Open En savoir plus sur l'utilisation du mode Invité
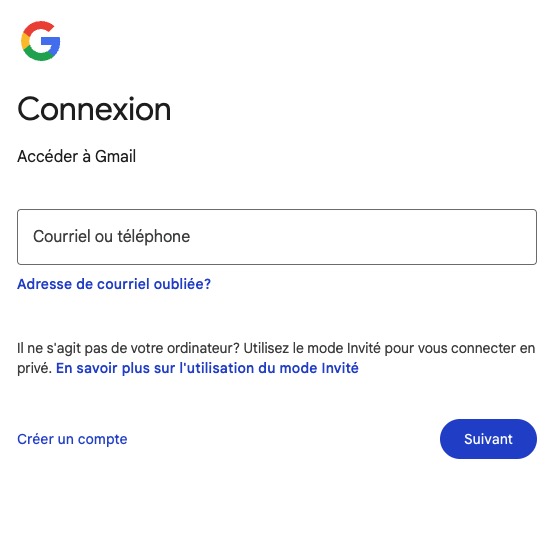553x552 pixels. click(207, 368)
